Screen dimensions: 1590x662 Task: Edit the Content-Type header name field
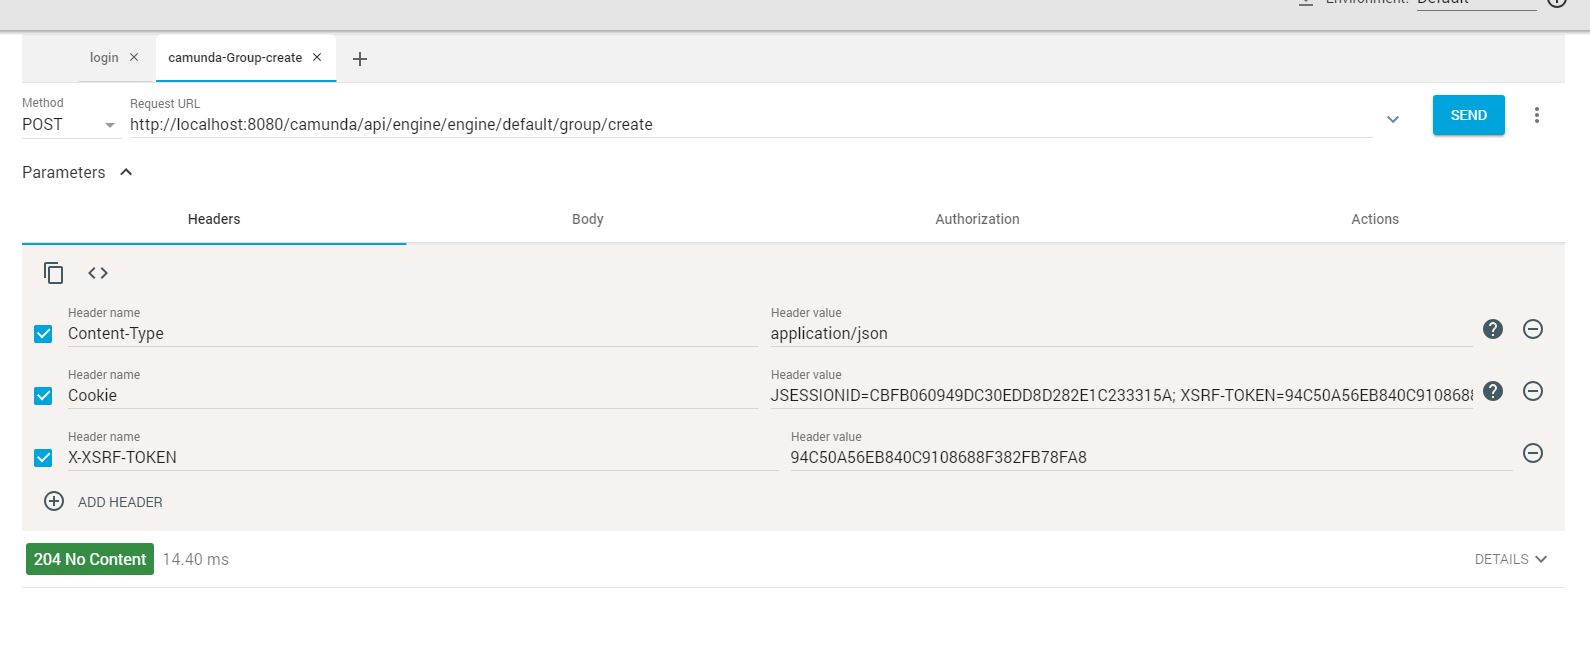point(413,333)
